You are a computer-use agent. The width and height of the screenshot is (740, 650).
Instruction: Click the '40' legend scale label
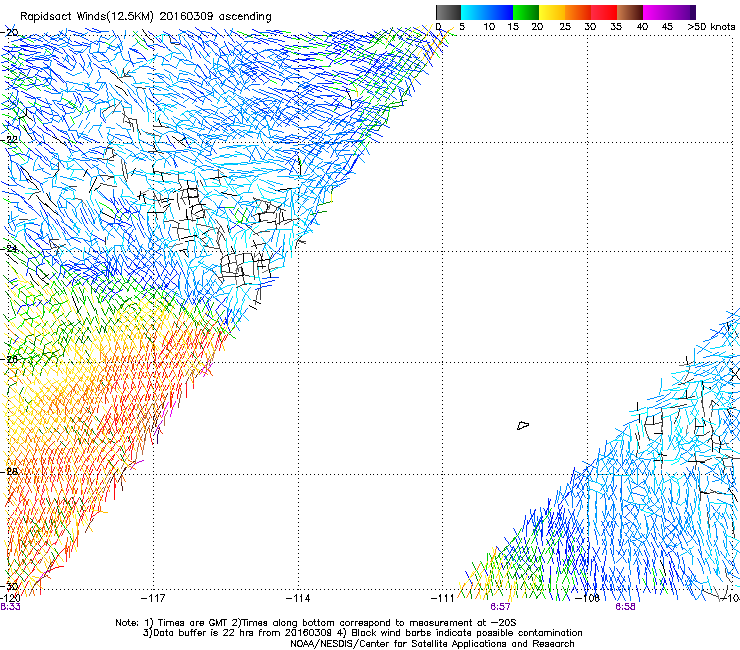tap(642, 26)
